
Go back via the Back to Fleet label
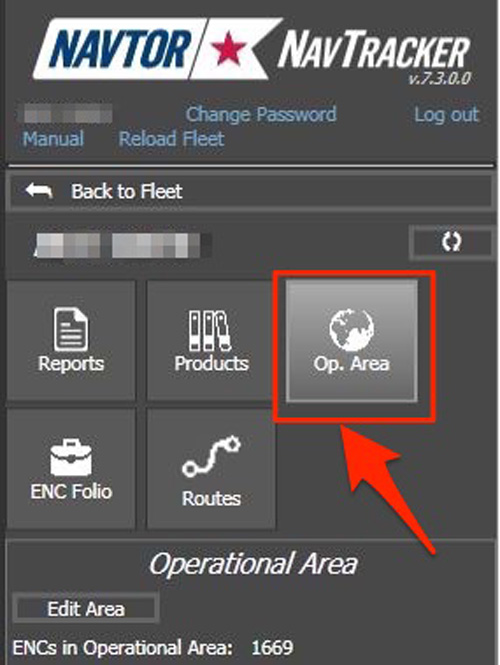[x=127, y=191]
